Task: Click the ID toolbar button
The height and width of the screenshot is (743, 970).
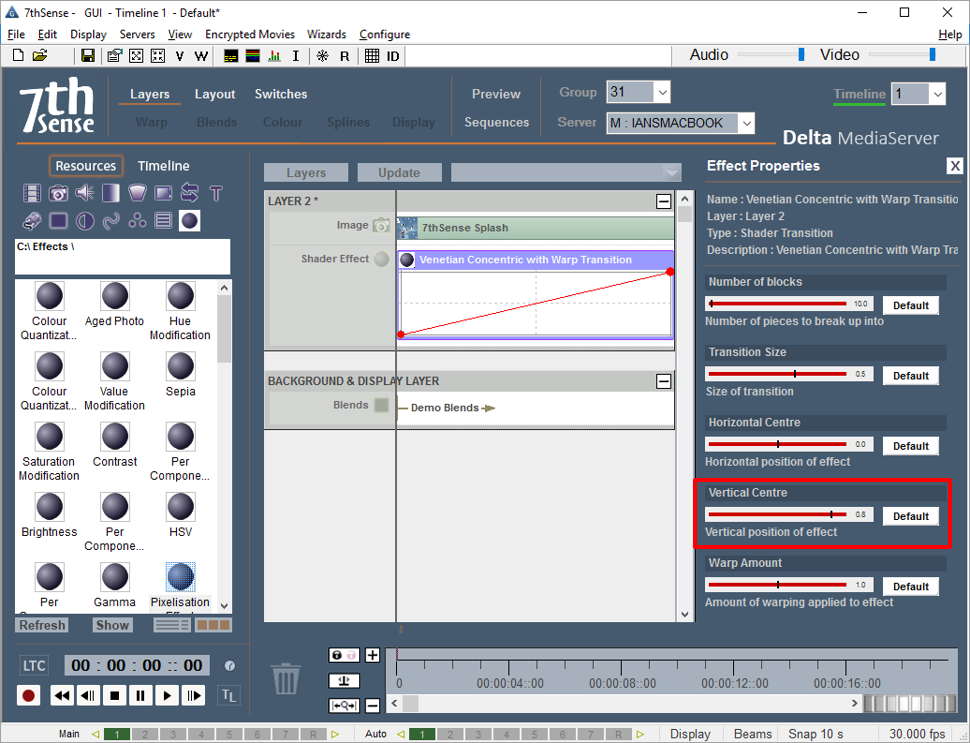Action: (x=393, y=56)
